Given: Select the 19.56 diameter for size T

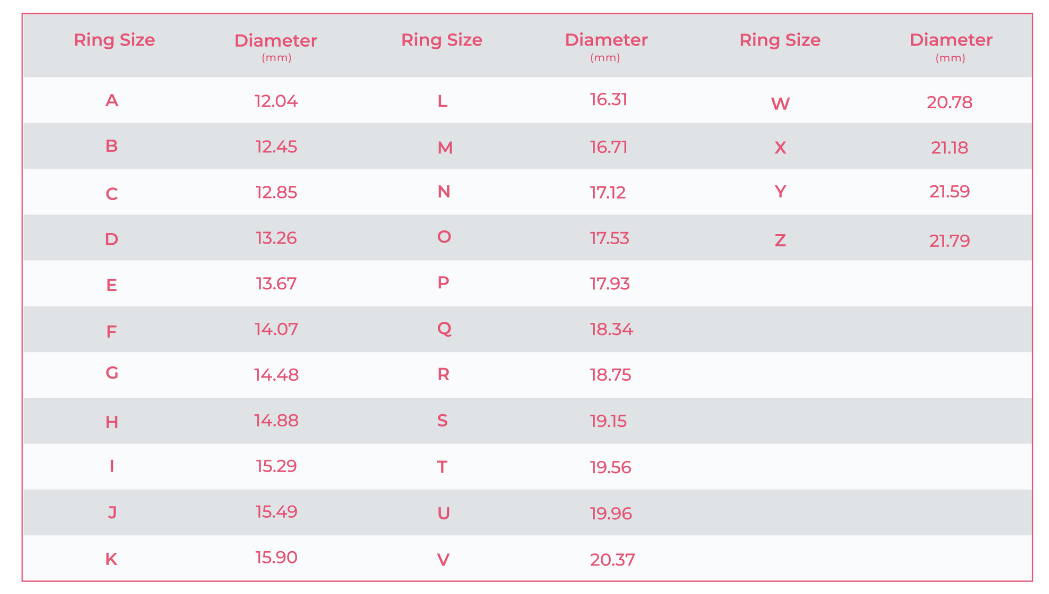Looking at the screenshot, I should pyautogui.click(x=610, y=467).
